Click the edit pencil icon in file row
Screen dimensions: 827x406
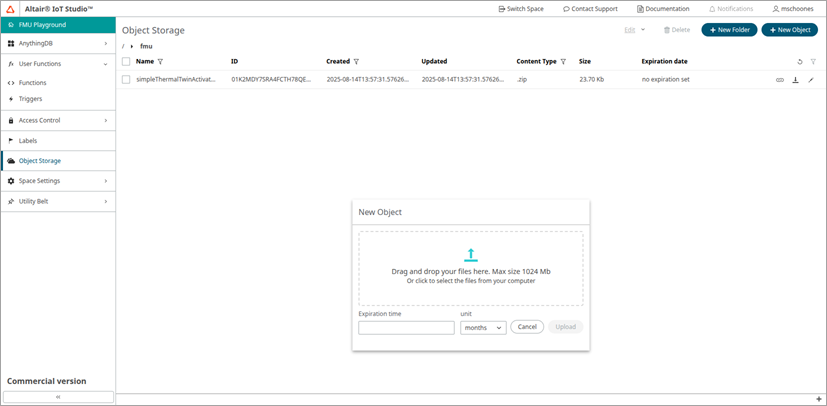pos(811,79)
